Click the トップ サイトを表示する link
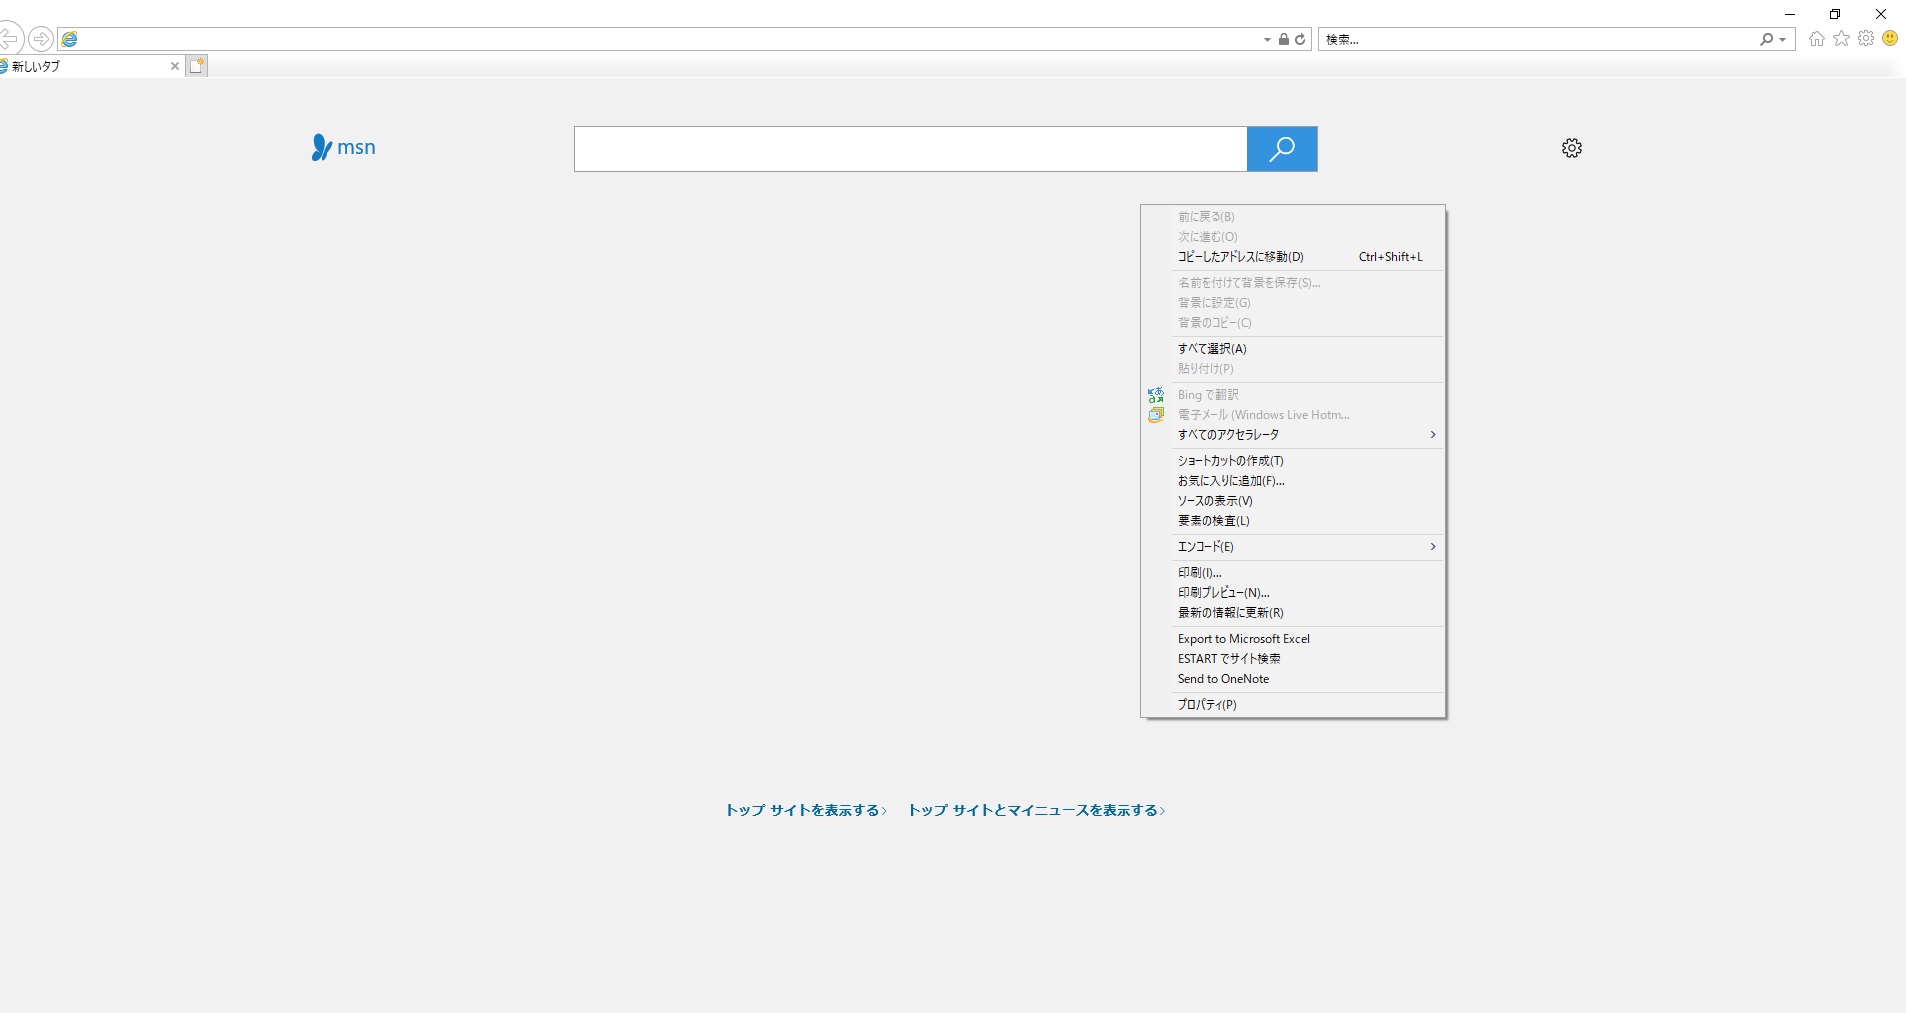This screenshot has height=1013, width=1906. (x=805, y=811)
